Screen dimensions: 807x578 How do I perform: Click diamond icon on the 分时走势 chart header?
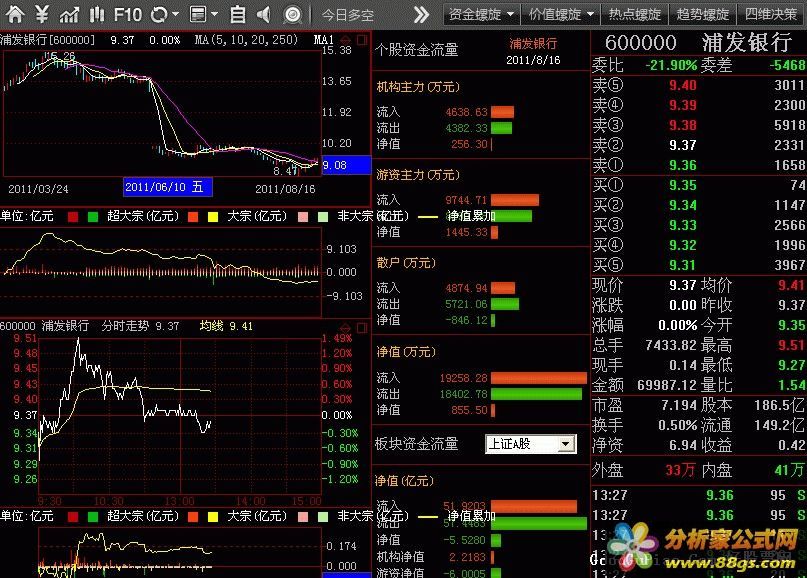tap(346, 327)
